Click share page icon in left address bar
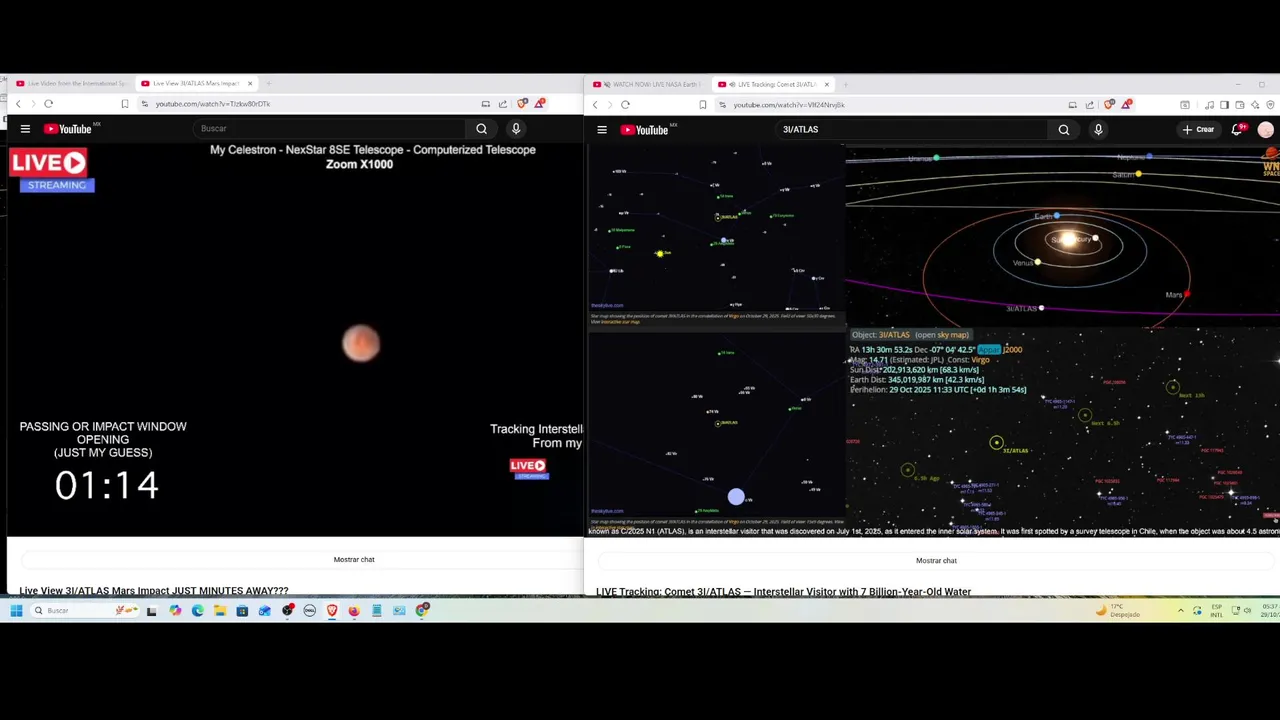This screenshot has width=1280, height=720. 503,104
